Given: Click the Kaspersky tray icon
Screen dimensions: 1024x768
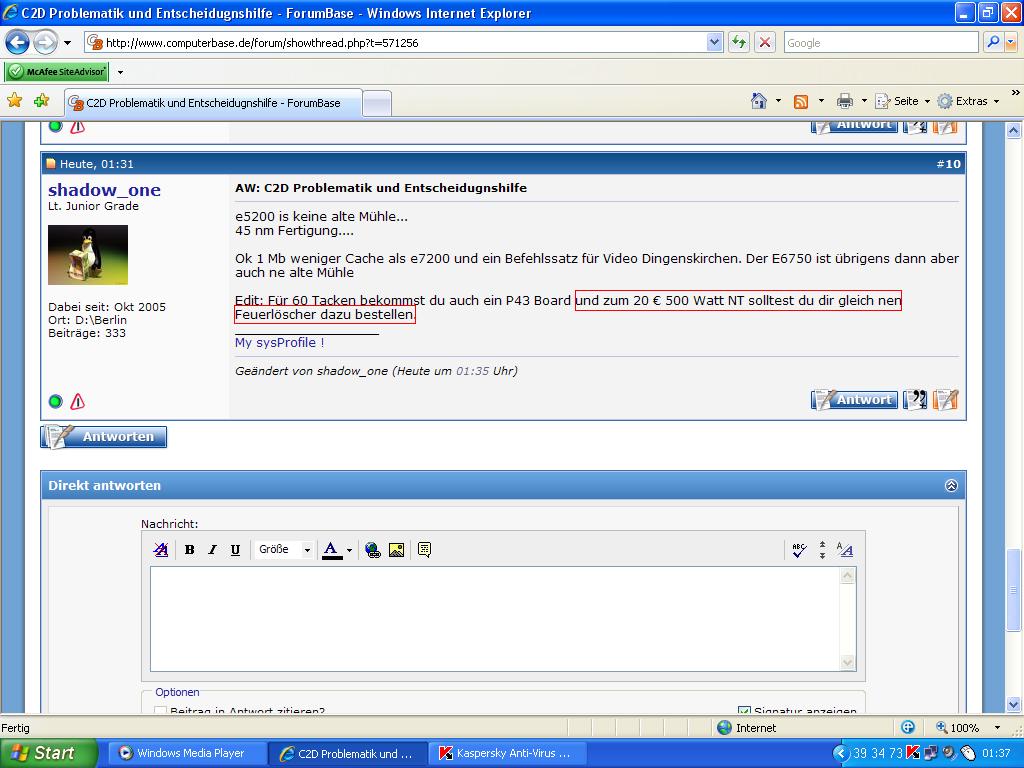Looking at the screenshot, I should pyautogui.click(x=913, y=753).
